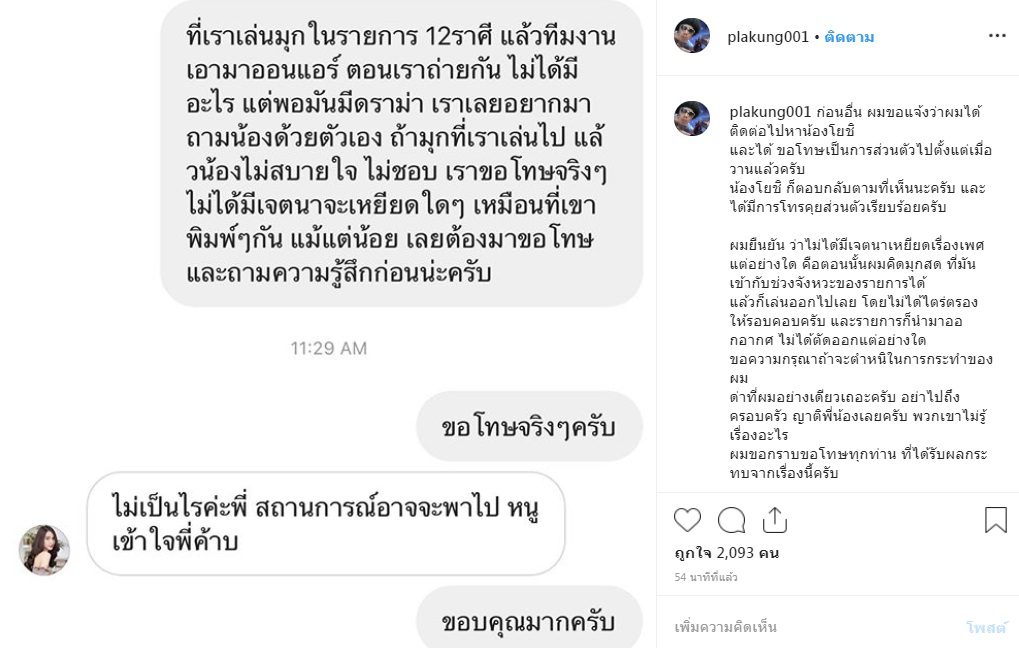Click the โพสต์ post button
The image size is (1019, 648).
click(x=986, y=627)
